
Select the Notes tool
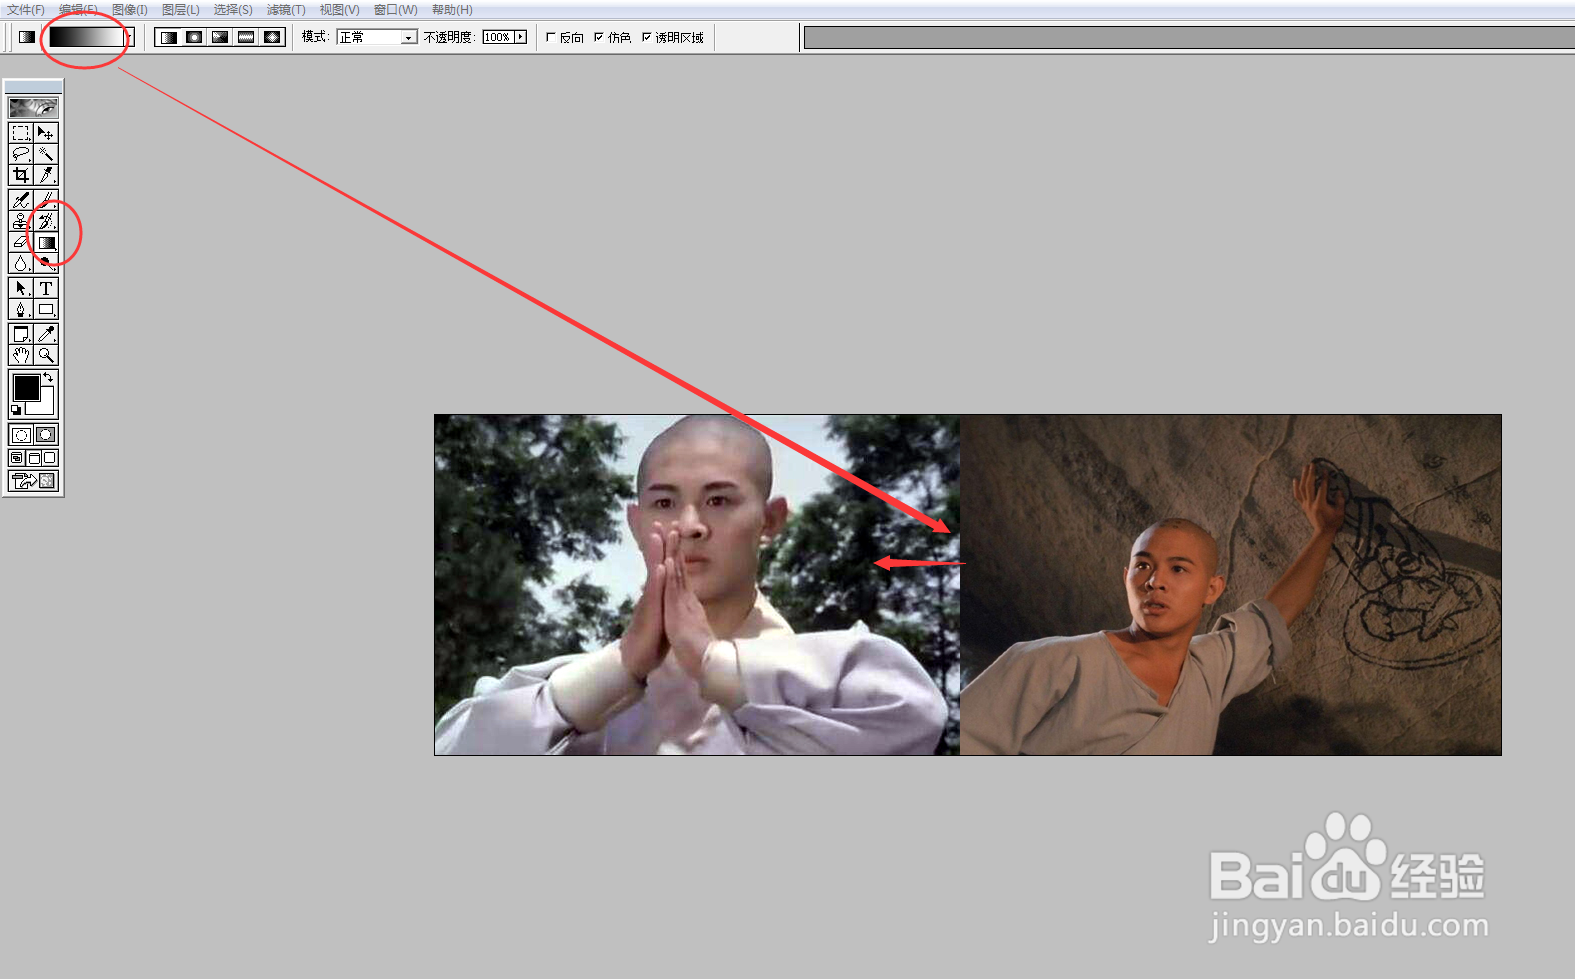(x=20, y=334)
